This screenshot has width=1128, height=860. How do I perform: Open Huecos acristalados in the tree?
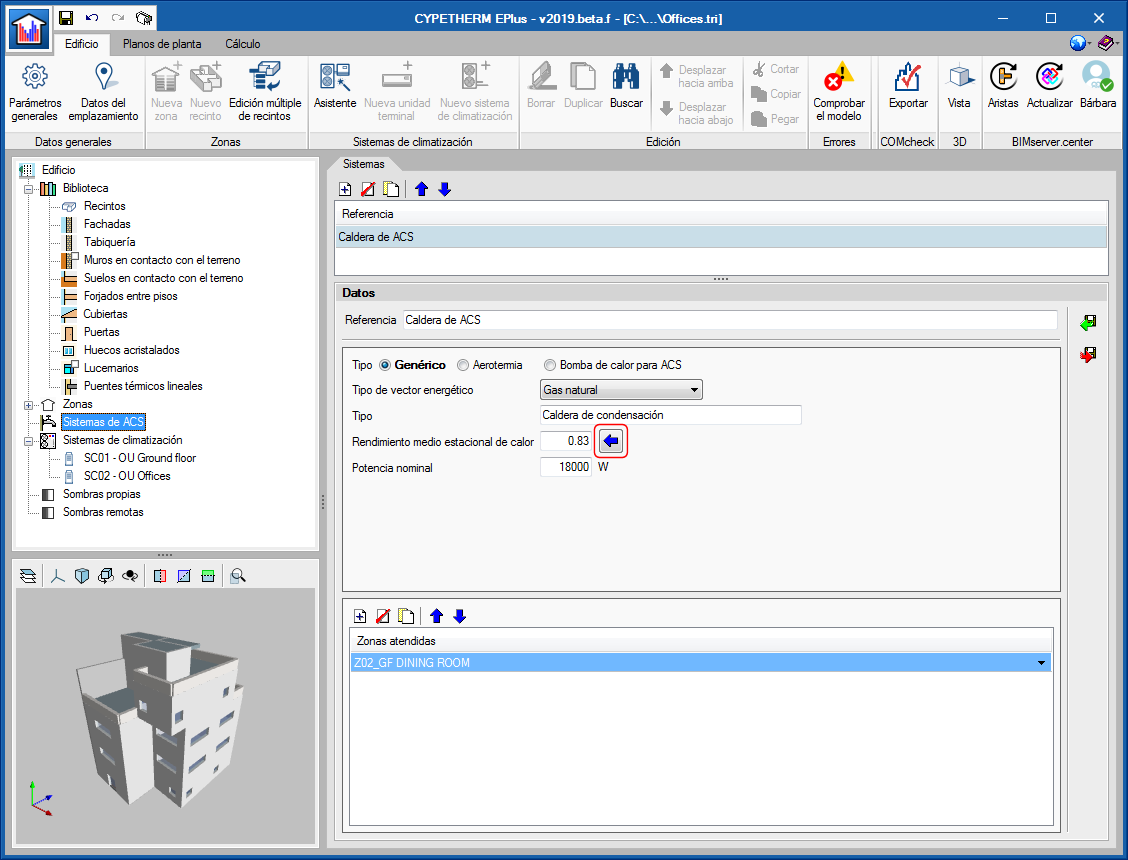(x=132, y=350)
